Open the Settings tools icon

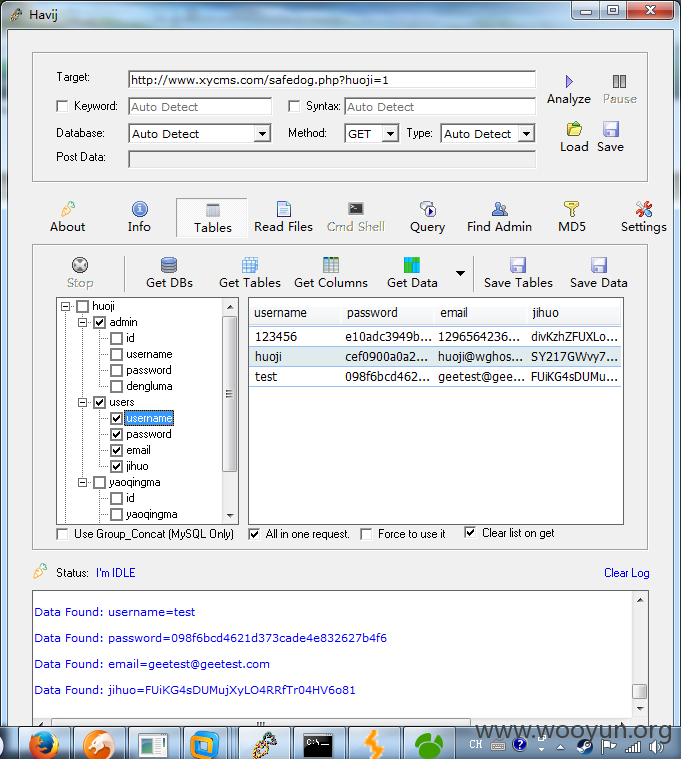(644, 209)
